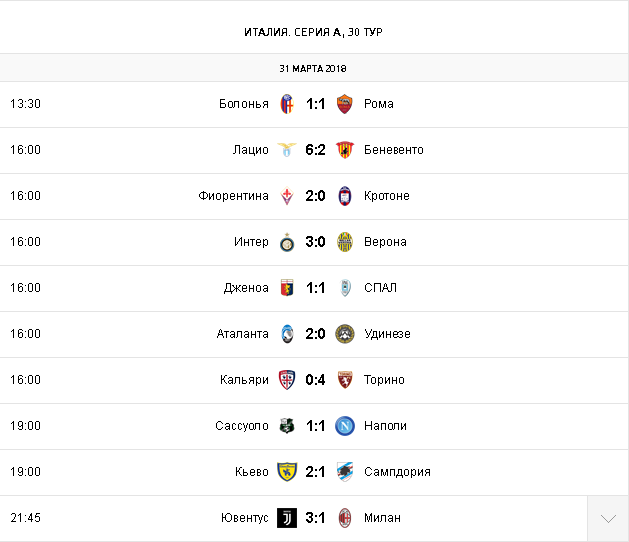
Task: Click the Napoli club crest icon
Action: [x=345, y=426]
